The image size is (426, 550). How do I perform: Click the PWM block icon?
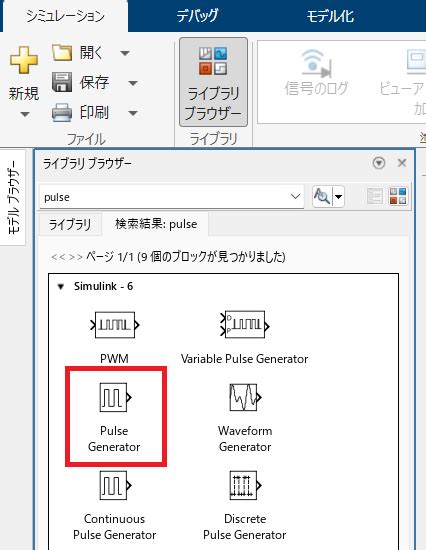115,325
